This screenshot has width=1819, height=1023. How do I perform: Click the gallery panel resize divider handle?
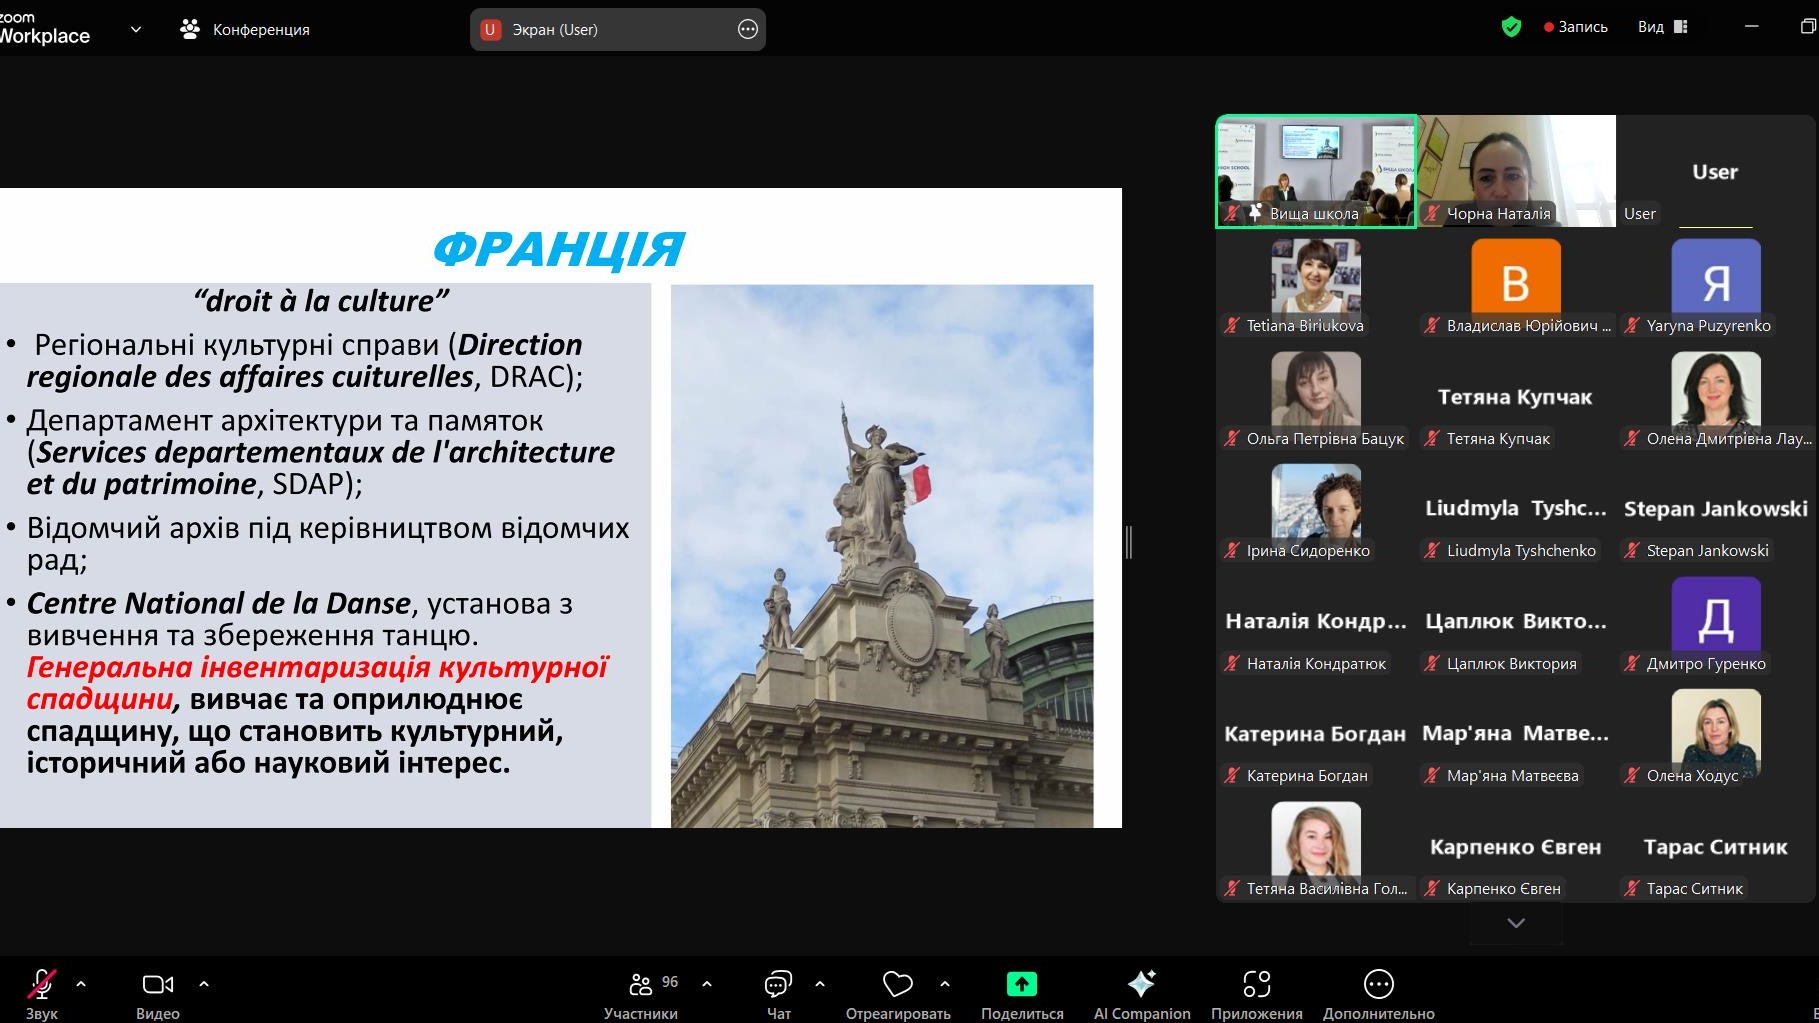1129,542
